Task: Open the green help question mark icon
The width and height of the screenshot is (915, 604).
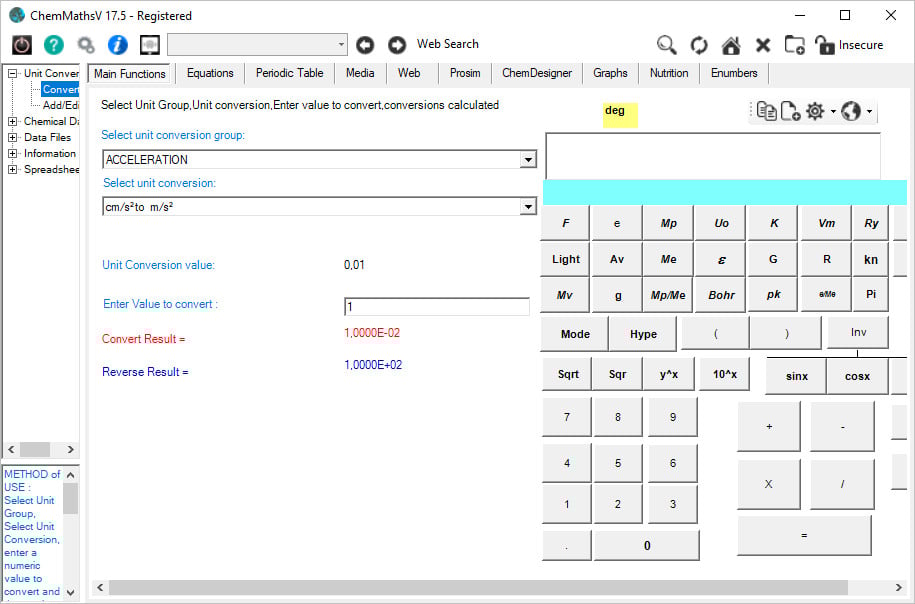Action: click(x=54, y=45)
